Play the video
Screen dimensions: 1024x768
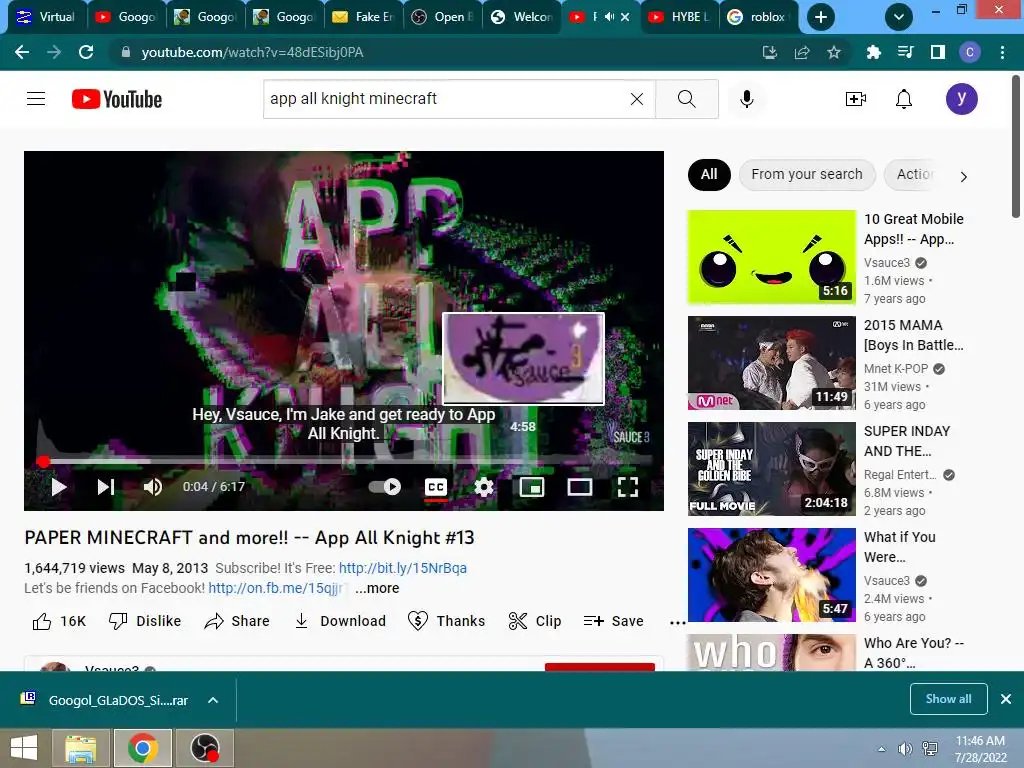59,487
